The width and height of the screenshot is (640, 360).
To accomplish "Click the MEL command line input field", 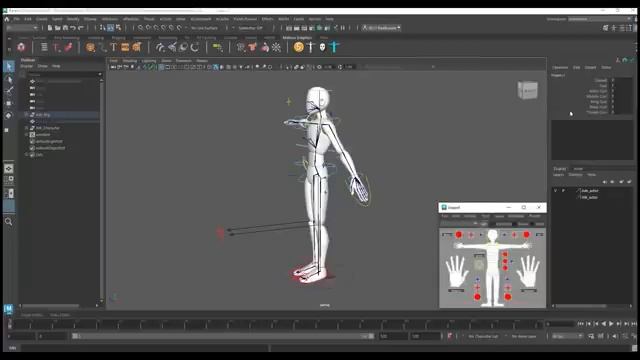I will click(144, 348).
